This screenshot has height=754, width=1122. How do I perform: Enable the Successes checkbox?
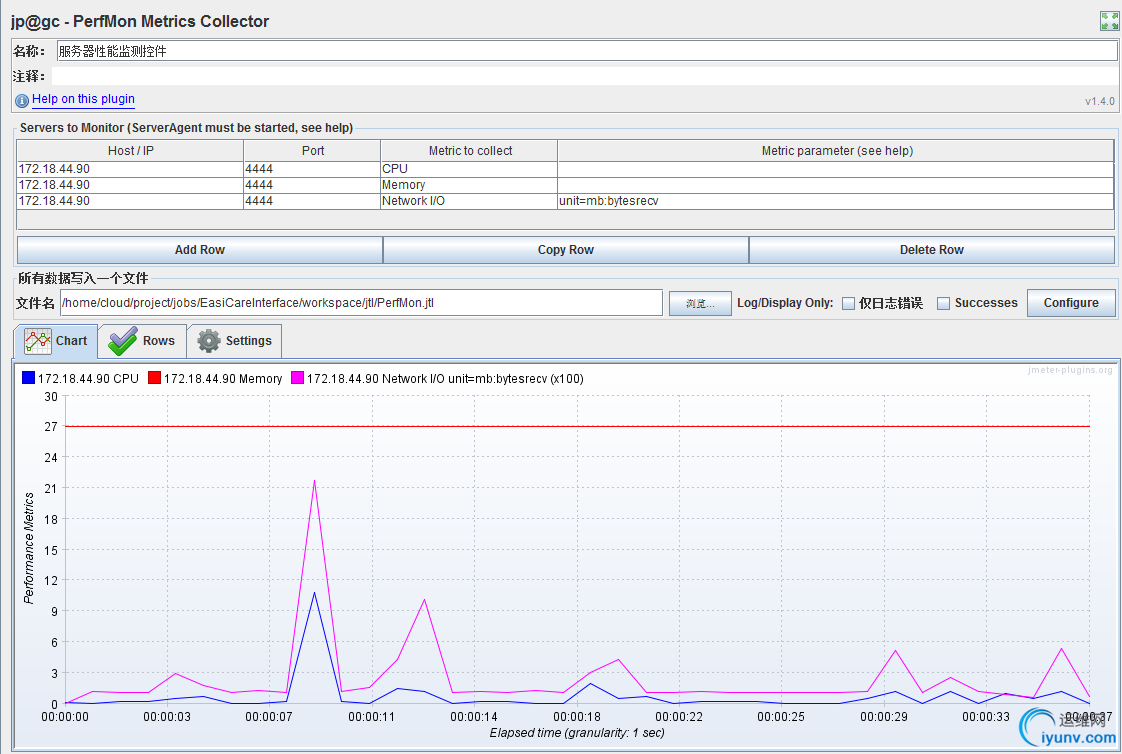tap(944, 303)
